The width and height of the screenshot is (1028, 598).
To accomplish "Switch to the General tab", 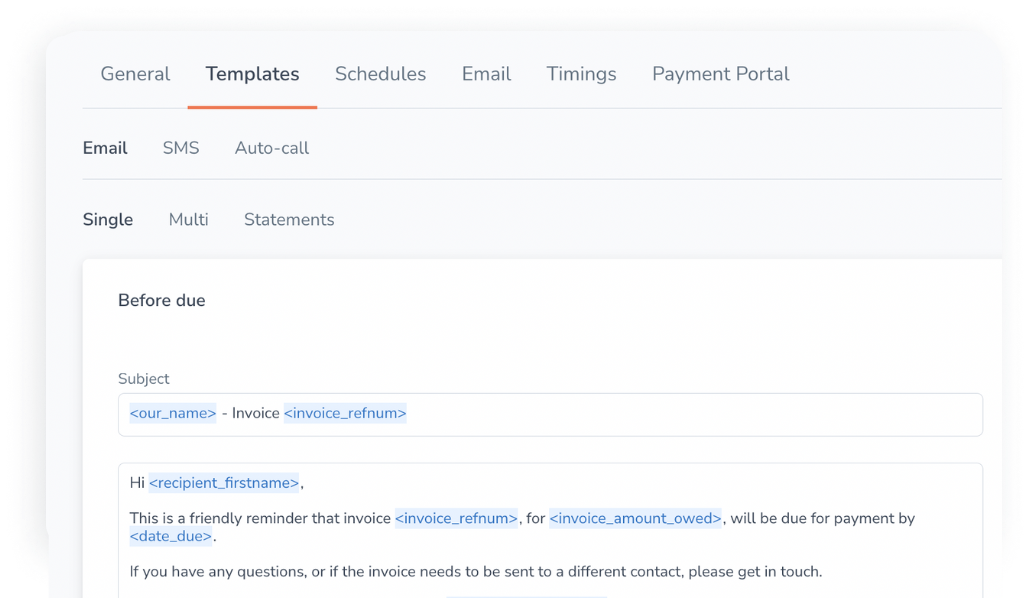I will click(135, 73).
